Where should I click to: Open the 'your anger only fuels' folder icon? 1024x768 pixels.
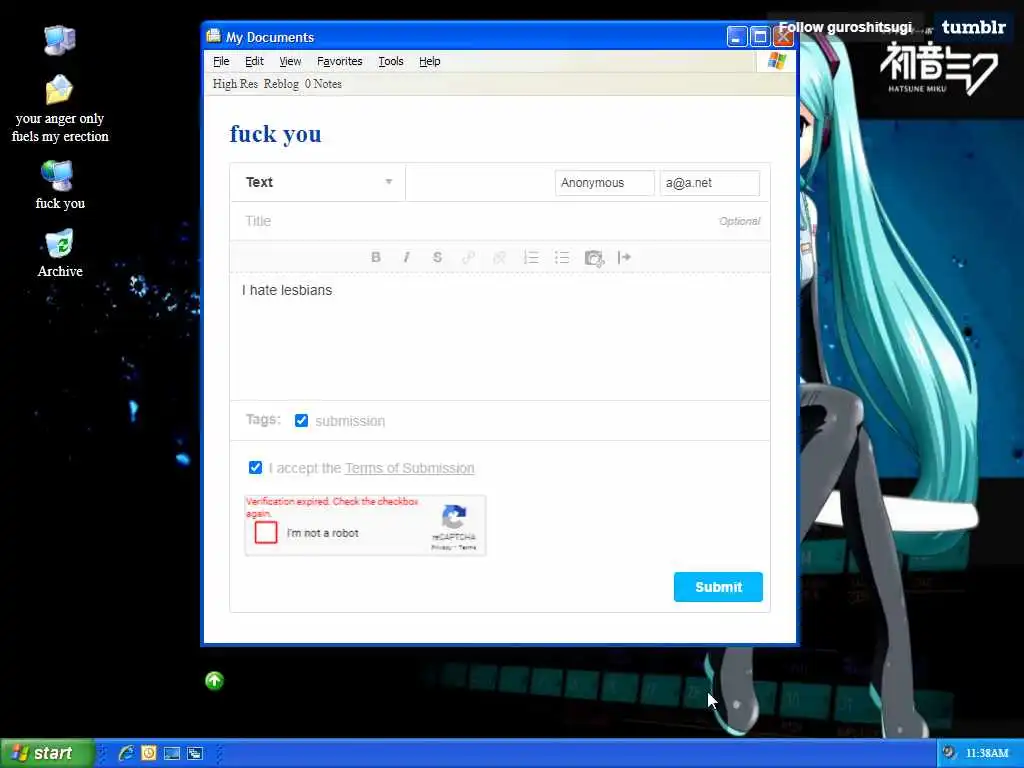pyautogui.click(x=59, y=90)
